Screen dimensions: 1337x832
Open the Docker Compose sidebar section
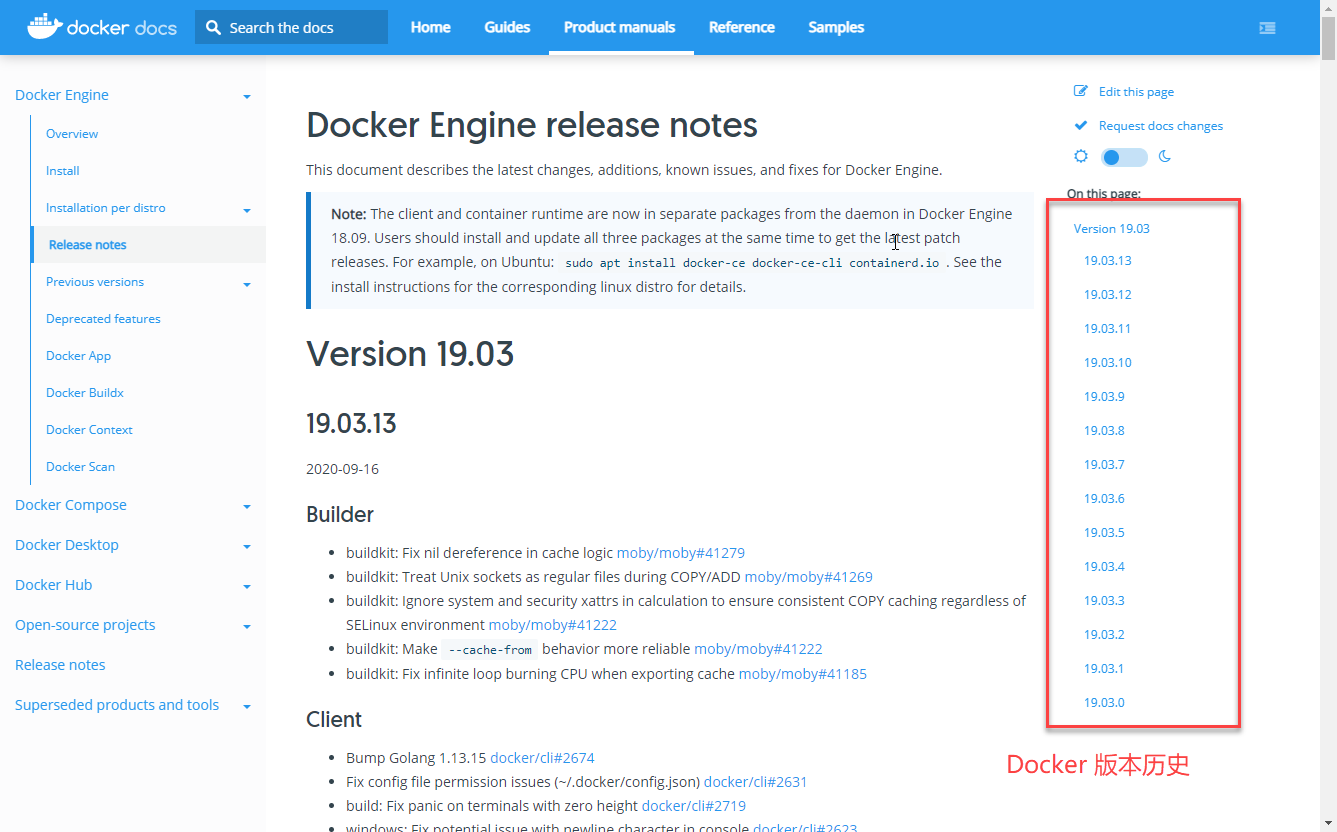click(71, 505)
